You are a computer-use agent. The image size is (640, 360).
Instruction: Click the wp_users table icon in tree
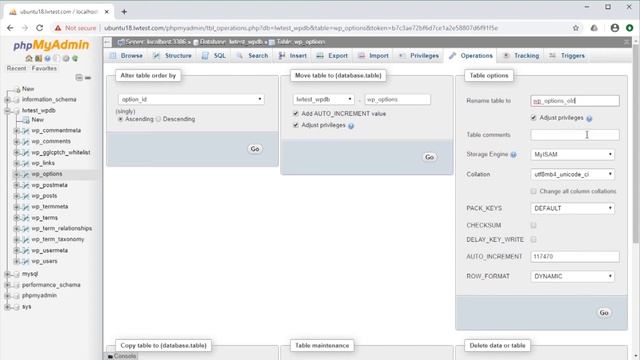[x=26, y=261]
